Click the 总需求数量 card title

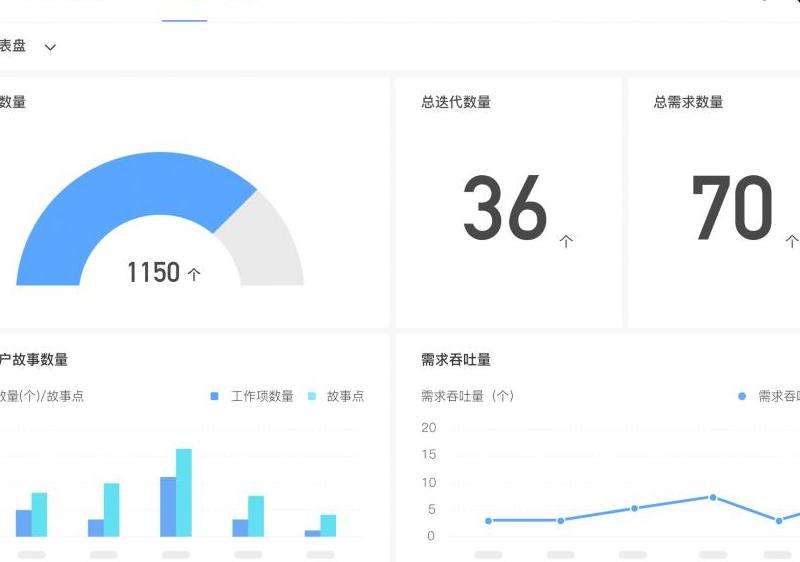[688, 102]
